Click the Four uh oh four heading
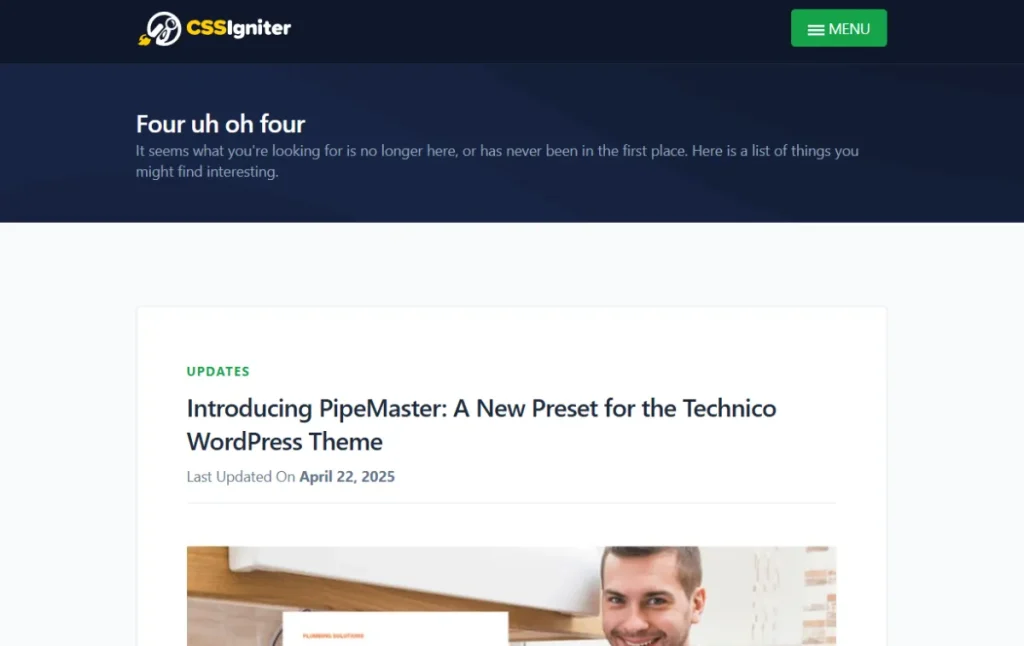The width and height of the screenshot is (1024, 646). [x=220, y=124]
